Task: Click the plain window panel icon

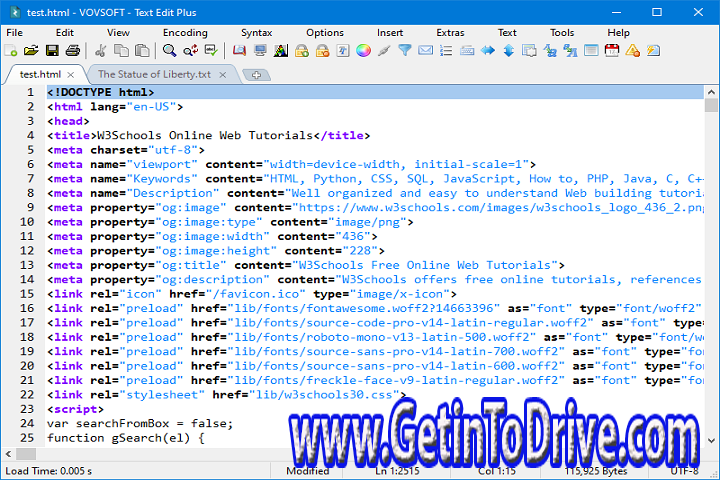Action: pyautogui.click(x=591, y=51)
